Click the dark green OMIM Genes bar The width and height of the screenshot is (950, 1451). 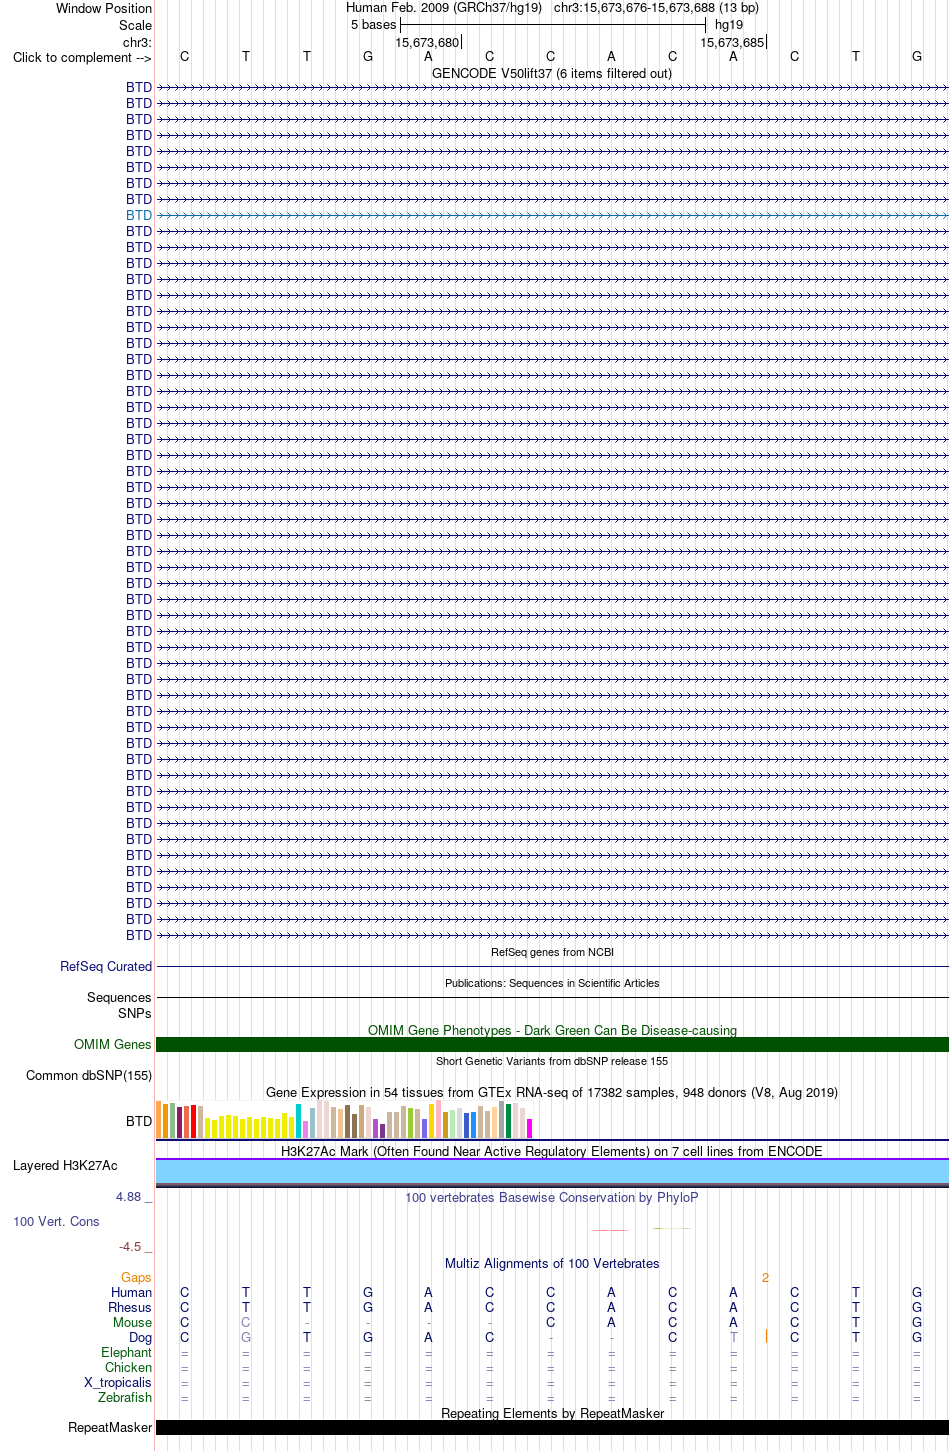pos(552,1044)
